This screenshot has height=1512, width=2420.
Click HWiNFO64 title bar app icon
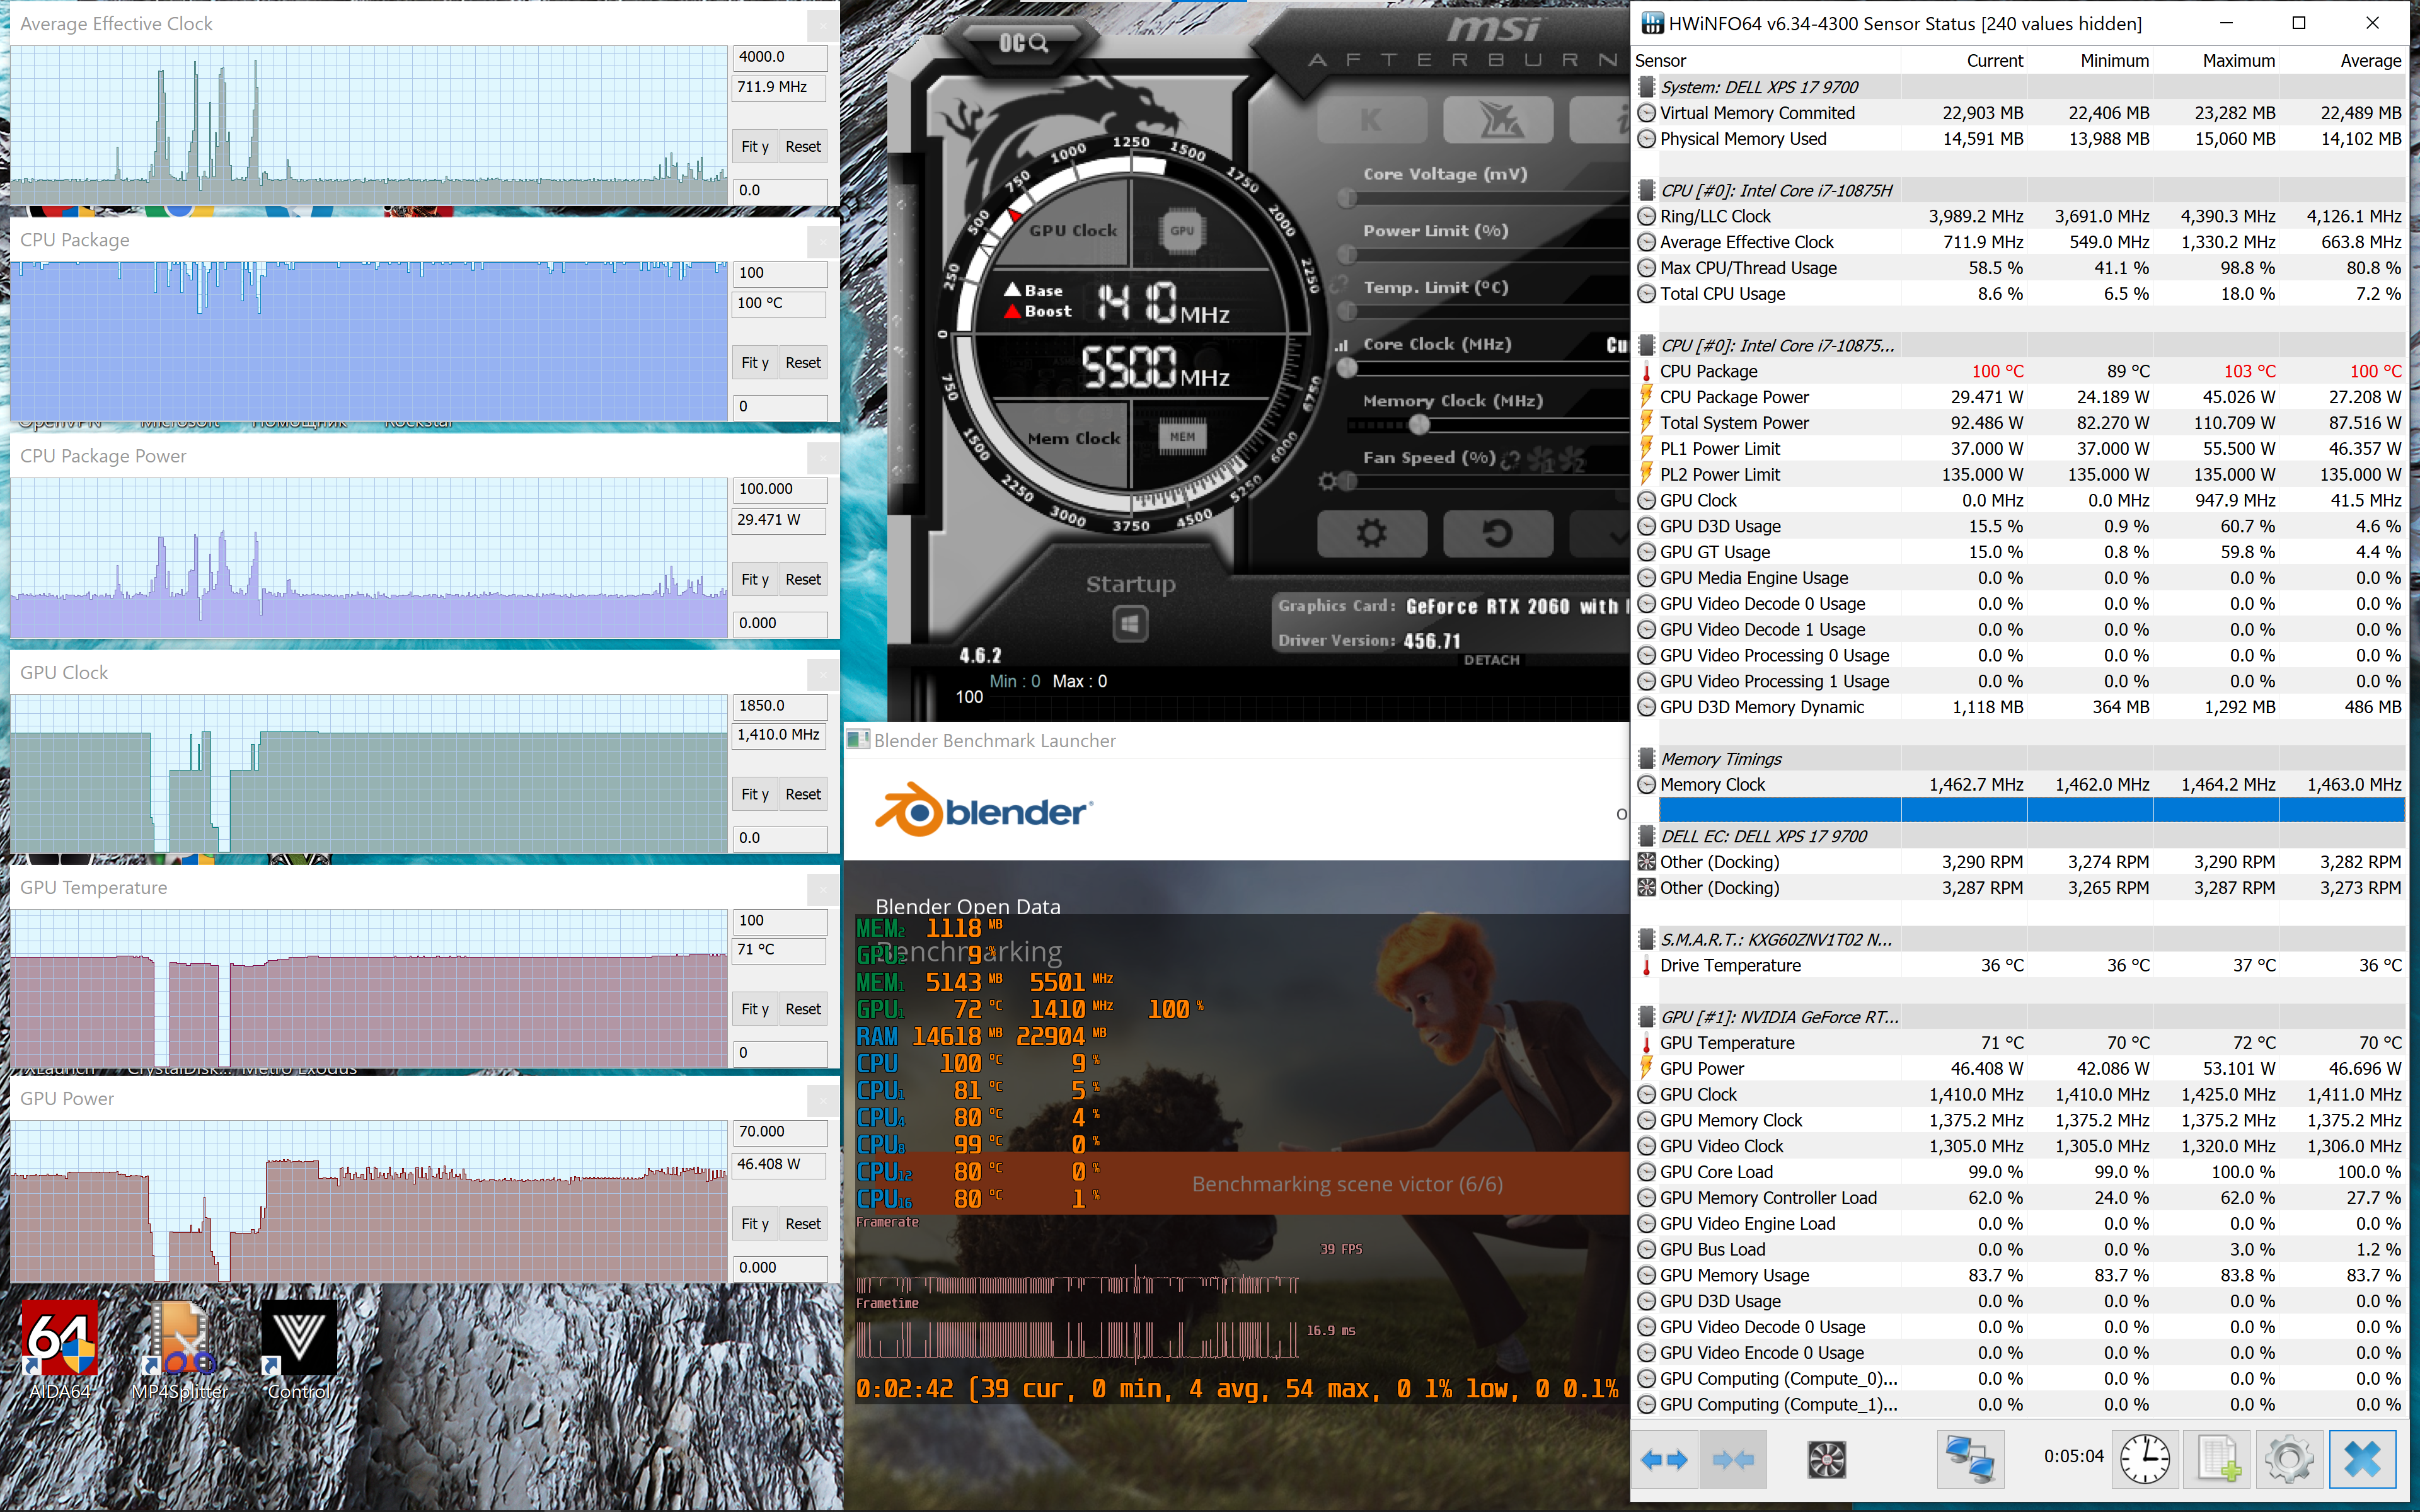(x=1652, y=23)
